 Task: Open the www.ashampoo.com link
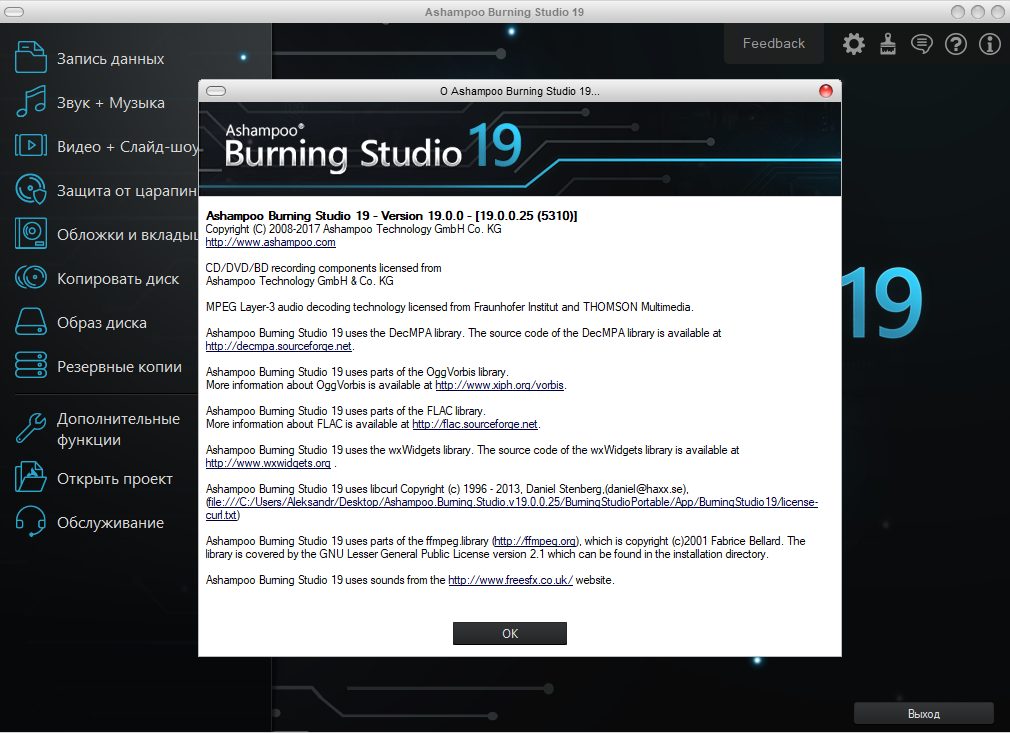(271, 242)
